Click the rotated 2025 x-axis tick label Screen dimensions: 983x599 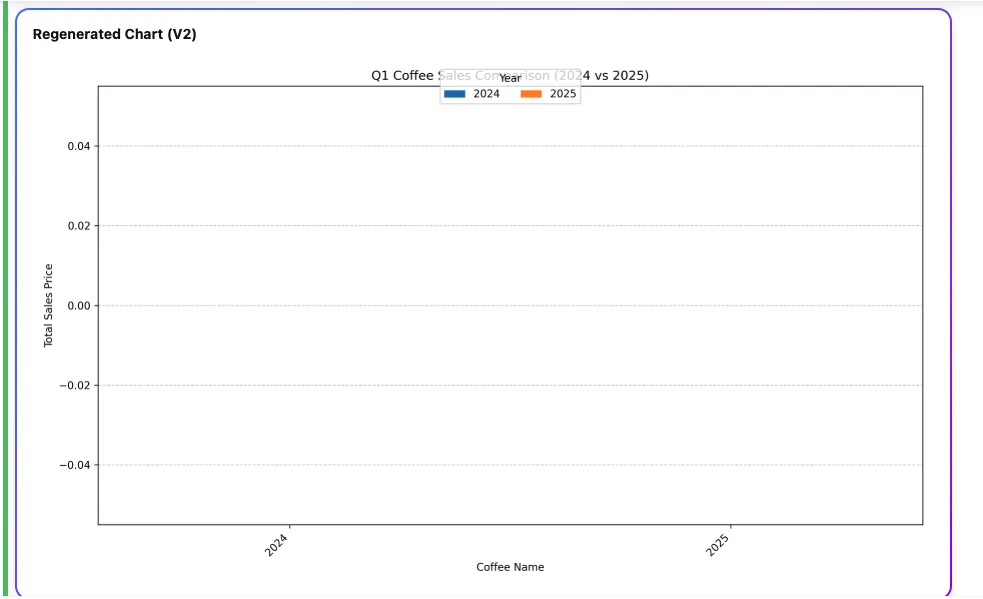click(x=717, y=544)
